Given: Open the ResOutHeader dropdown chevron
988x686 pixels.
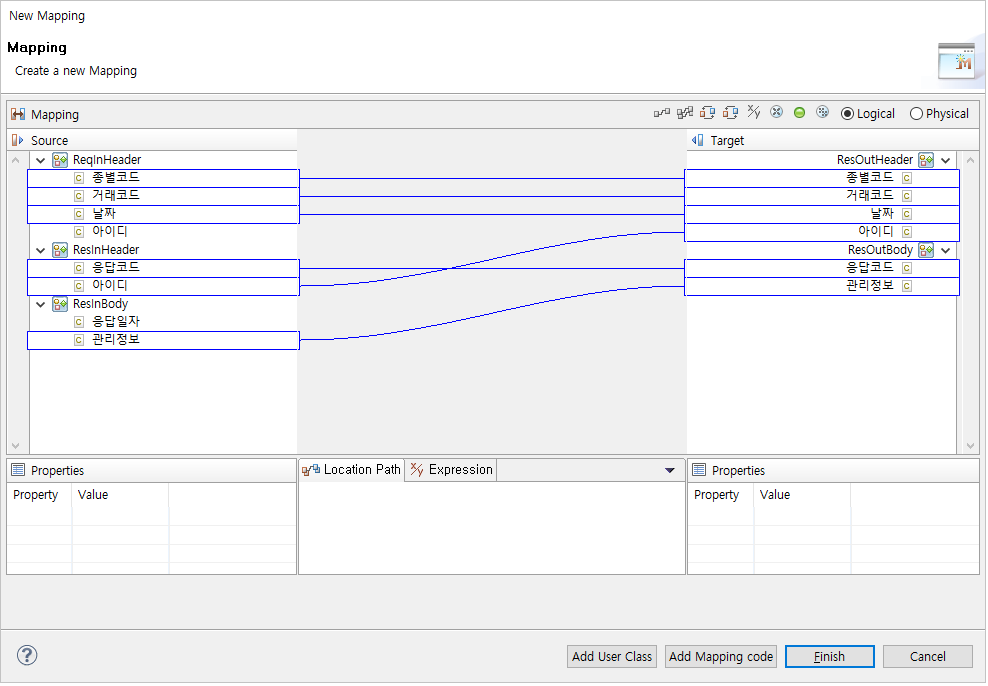Looking at the screenshot, I should [x=943, y=159].
